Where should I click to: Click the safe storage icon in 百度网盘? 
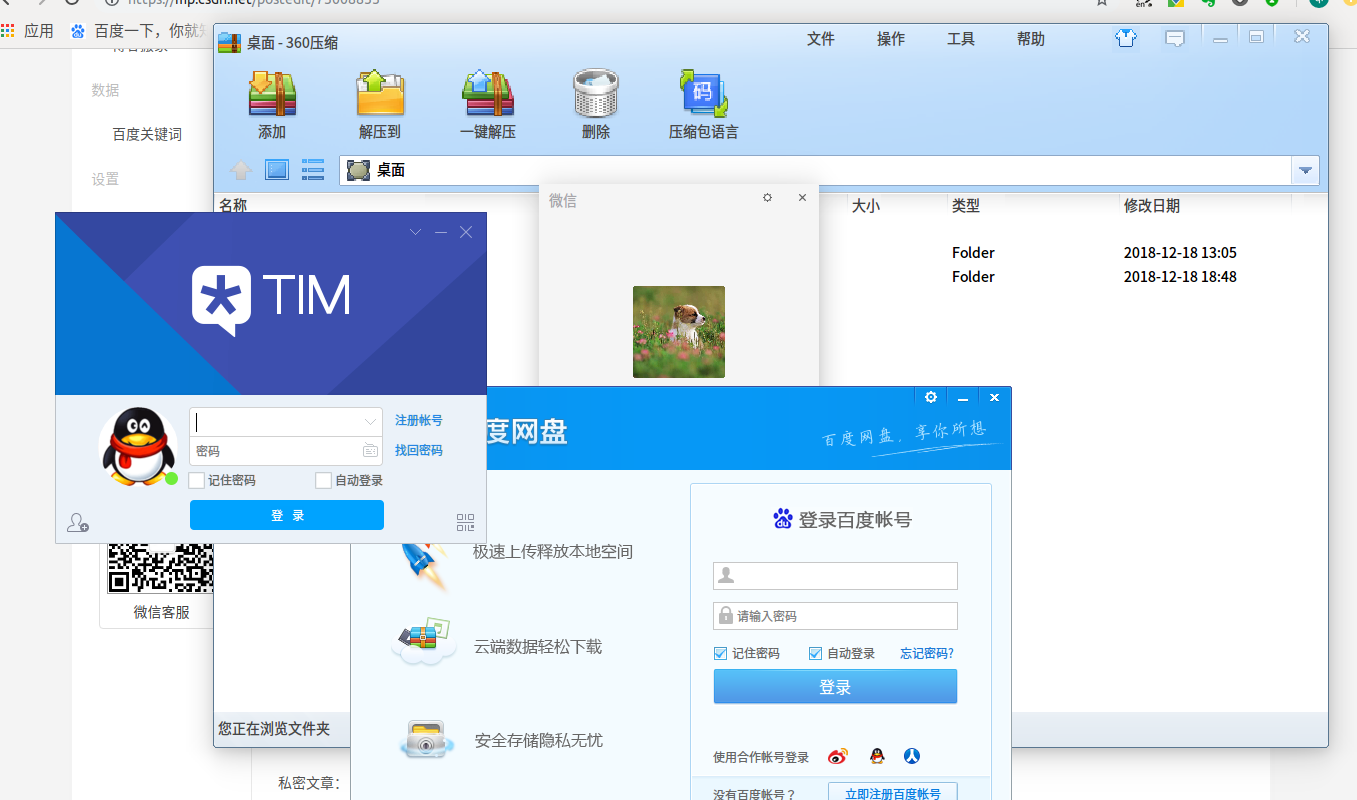click(429, 740)
